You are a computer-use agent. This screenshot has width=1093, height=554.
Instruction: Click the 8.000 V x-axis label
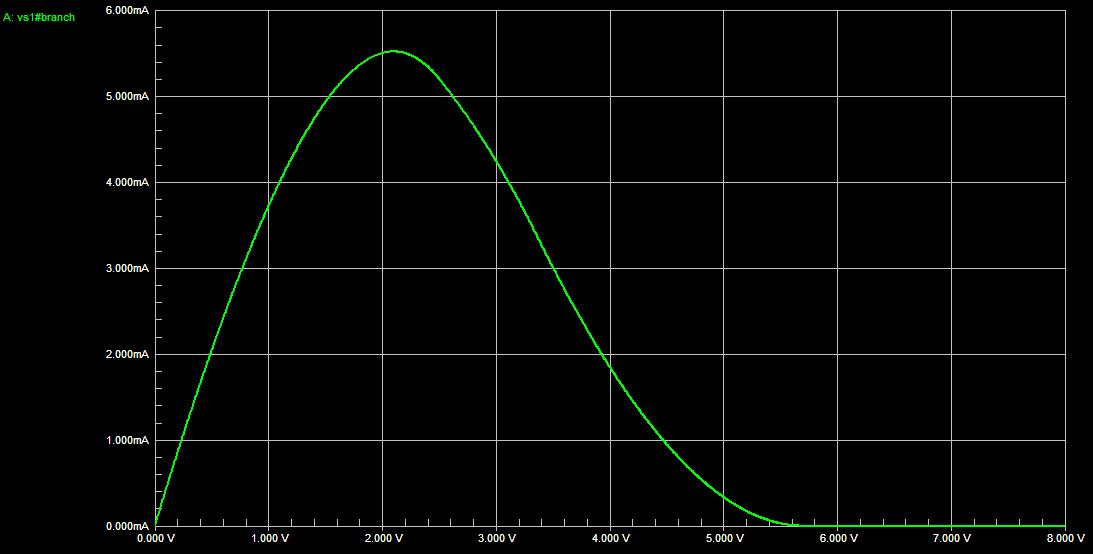pos(1066,538)
